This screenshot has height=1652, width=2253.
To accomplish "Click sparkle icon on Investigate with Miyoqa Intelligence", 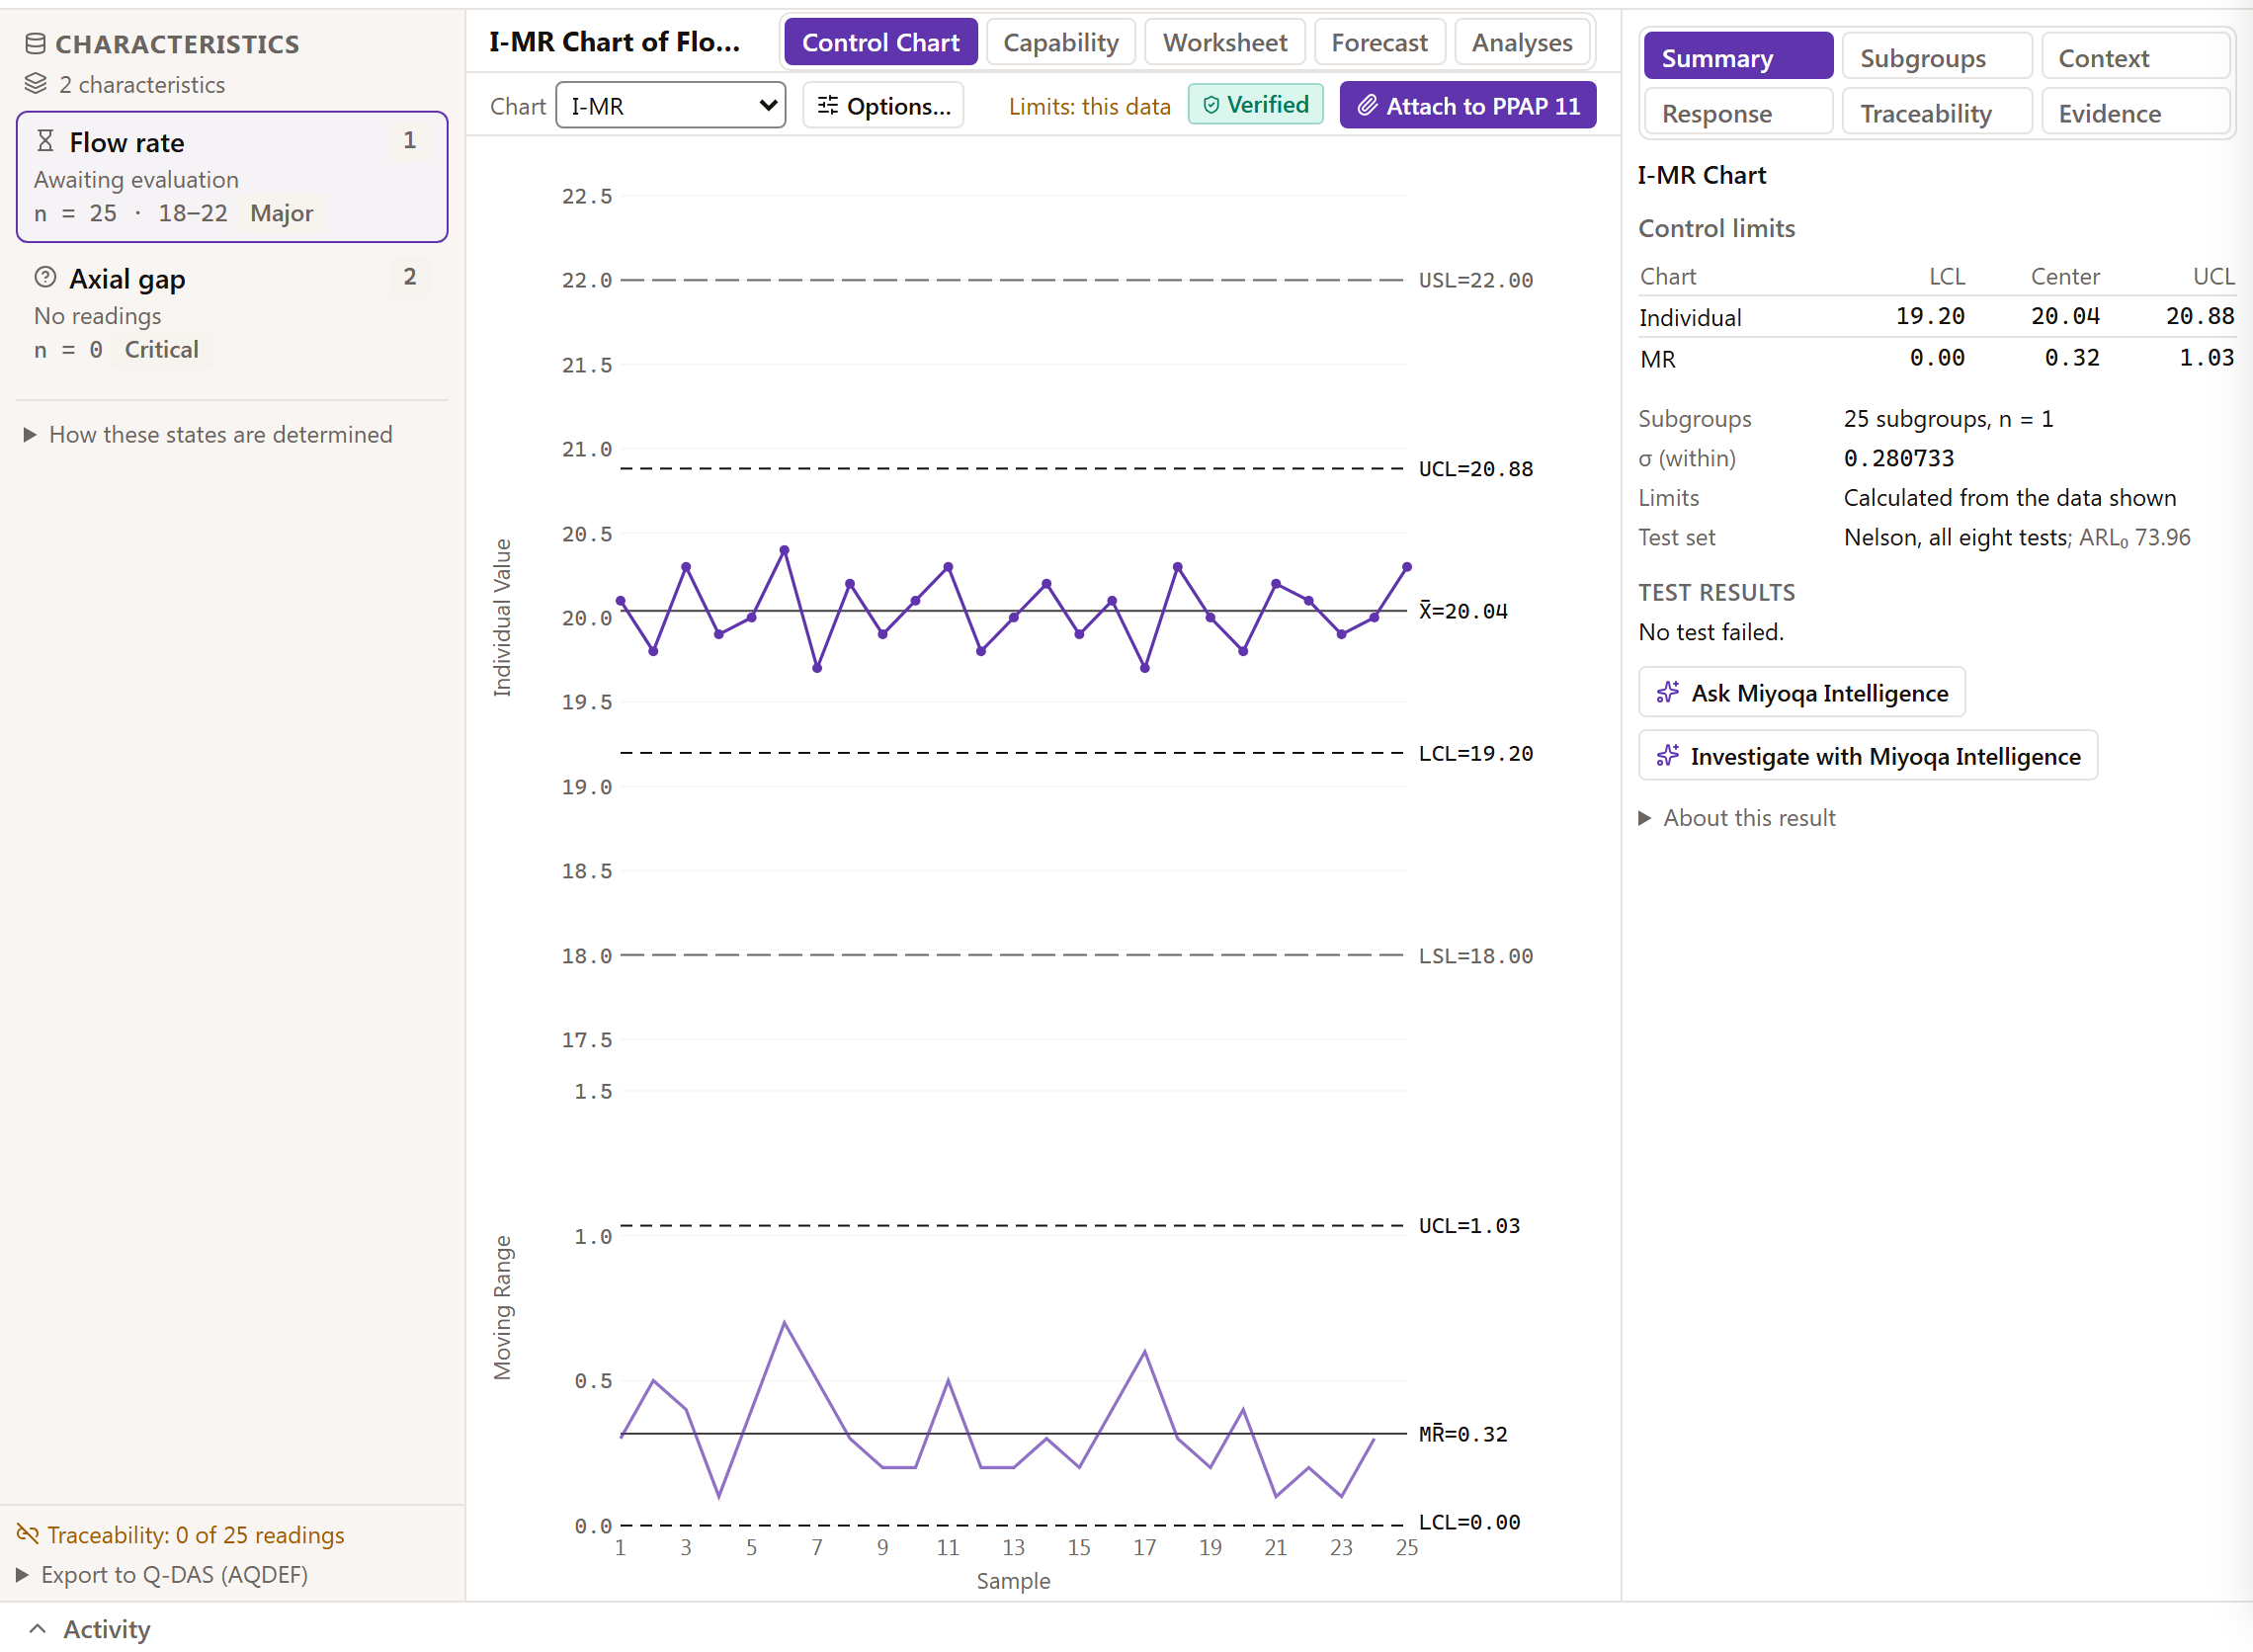I will (1667, 755).
